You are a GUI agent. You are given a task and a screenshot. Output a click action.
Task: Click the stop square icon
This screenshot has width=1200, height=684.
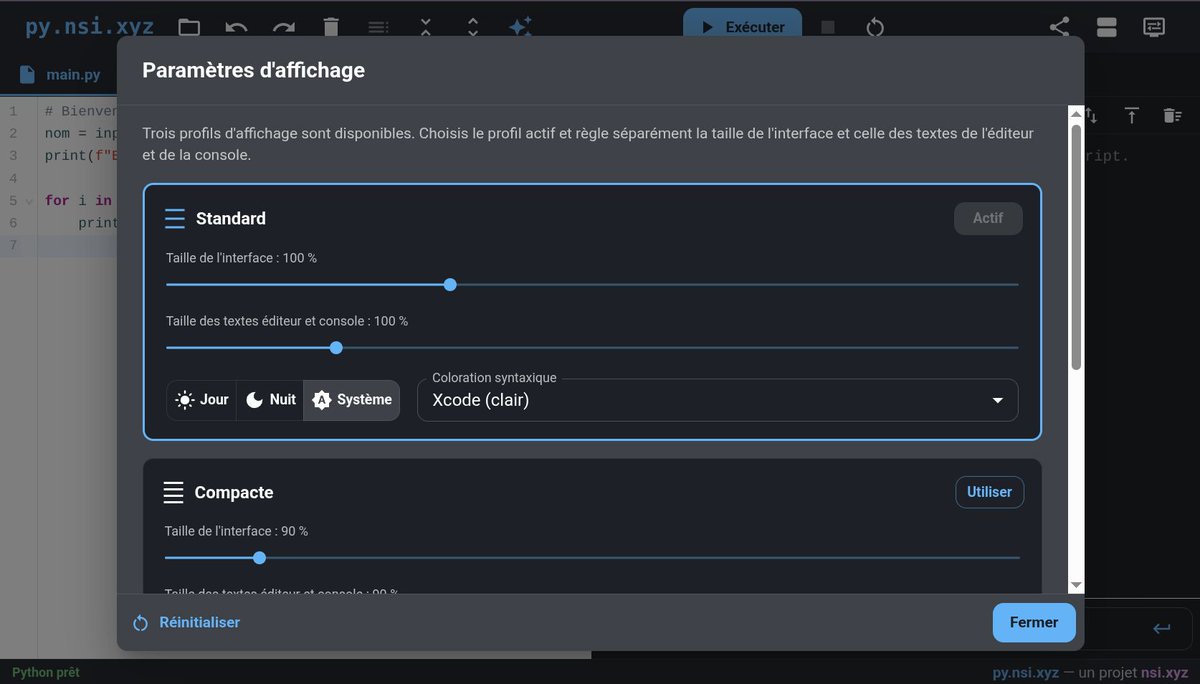[828, 27]
